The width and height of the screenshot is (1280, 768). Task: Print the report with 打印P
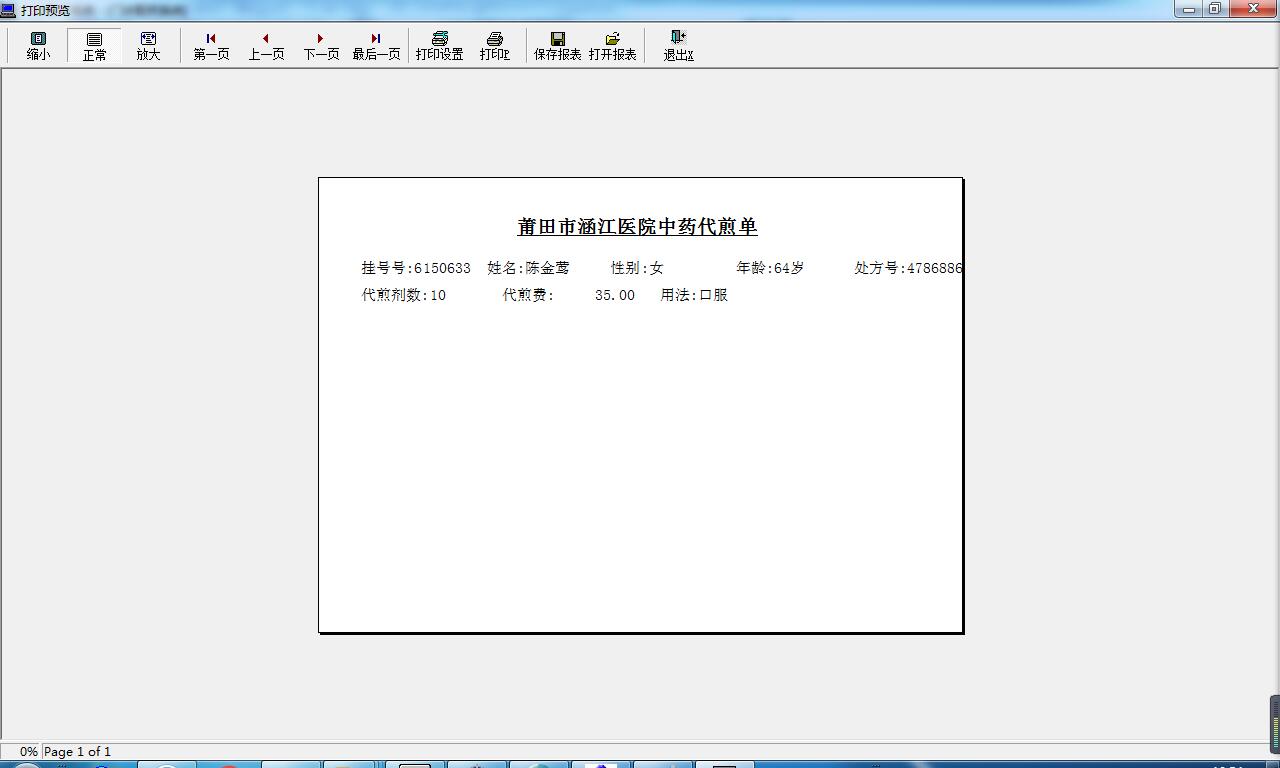(495, 46)
